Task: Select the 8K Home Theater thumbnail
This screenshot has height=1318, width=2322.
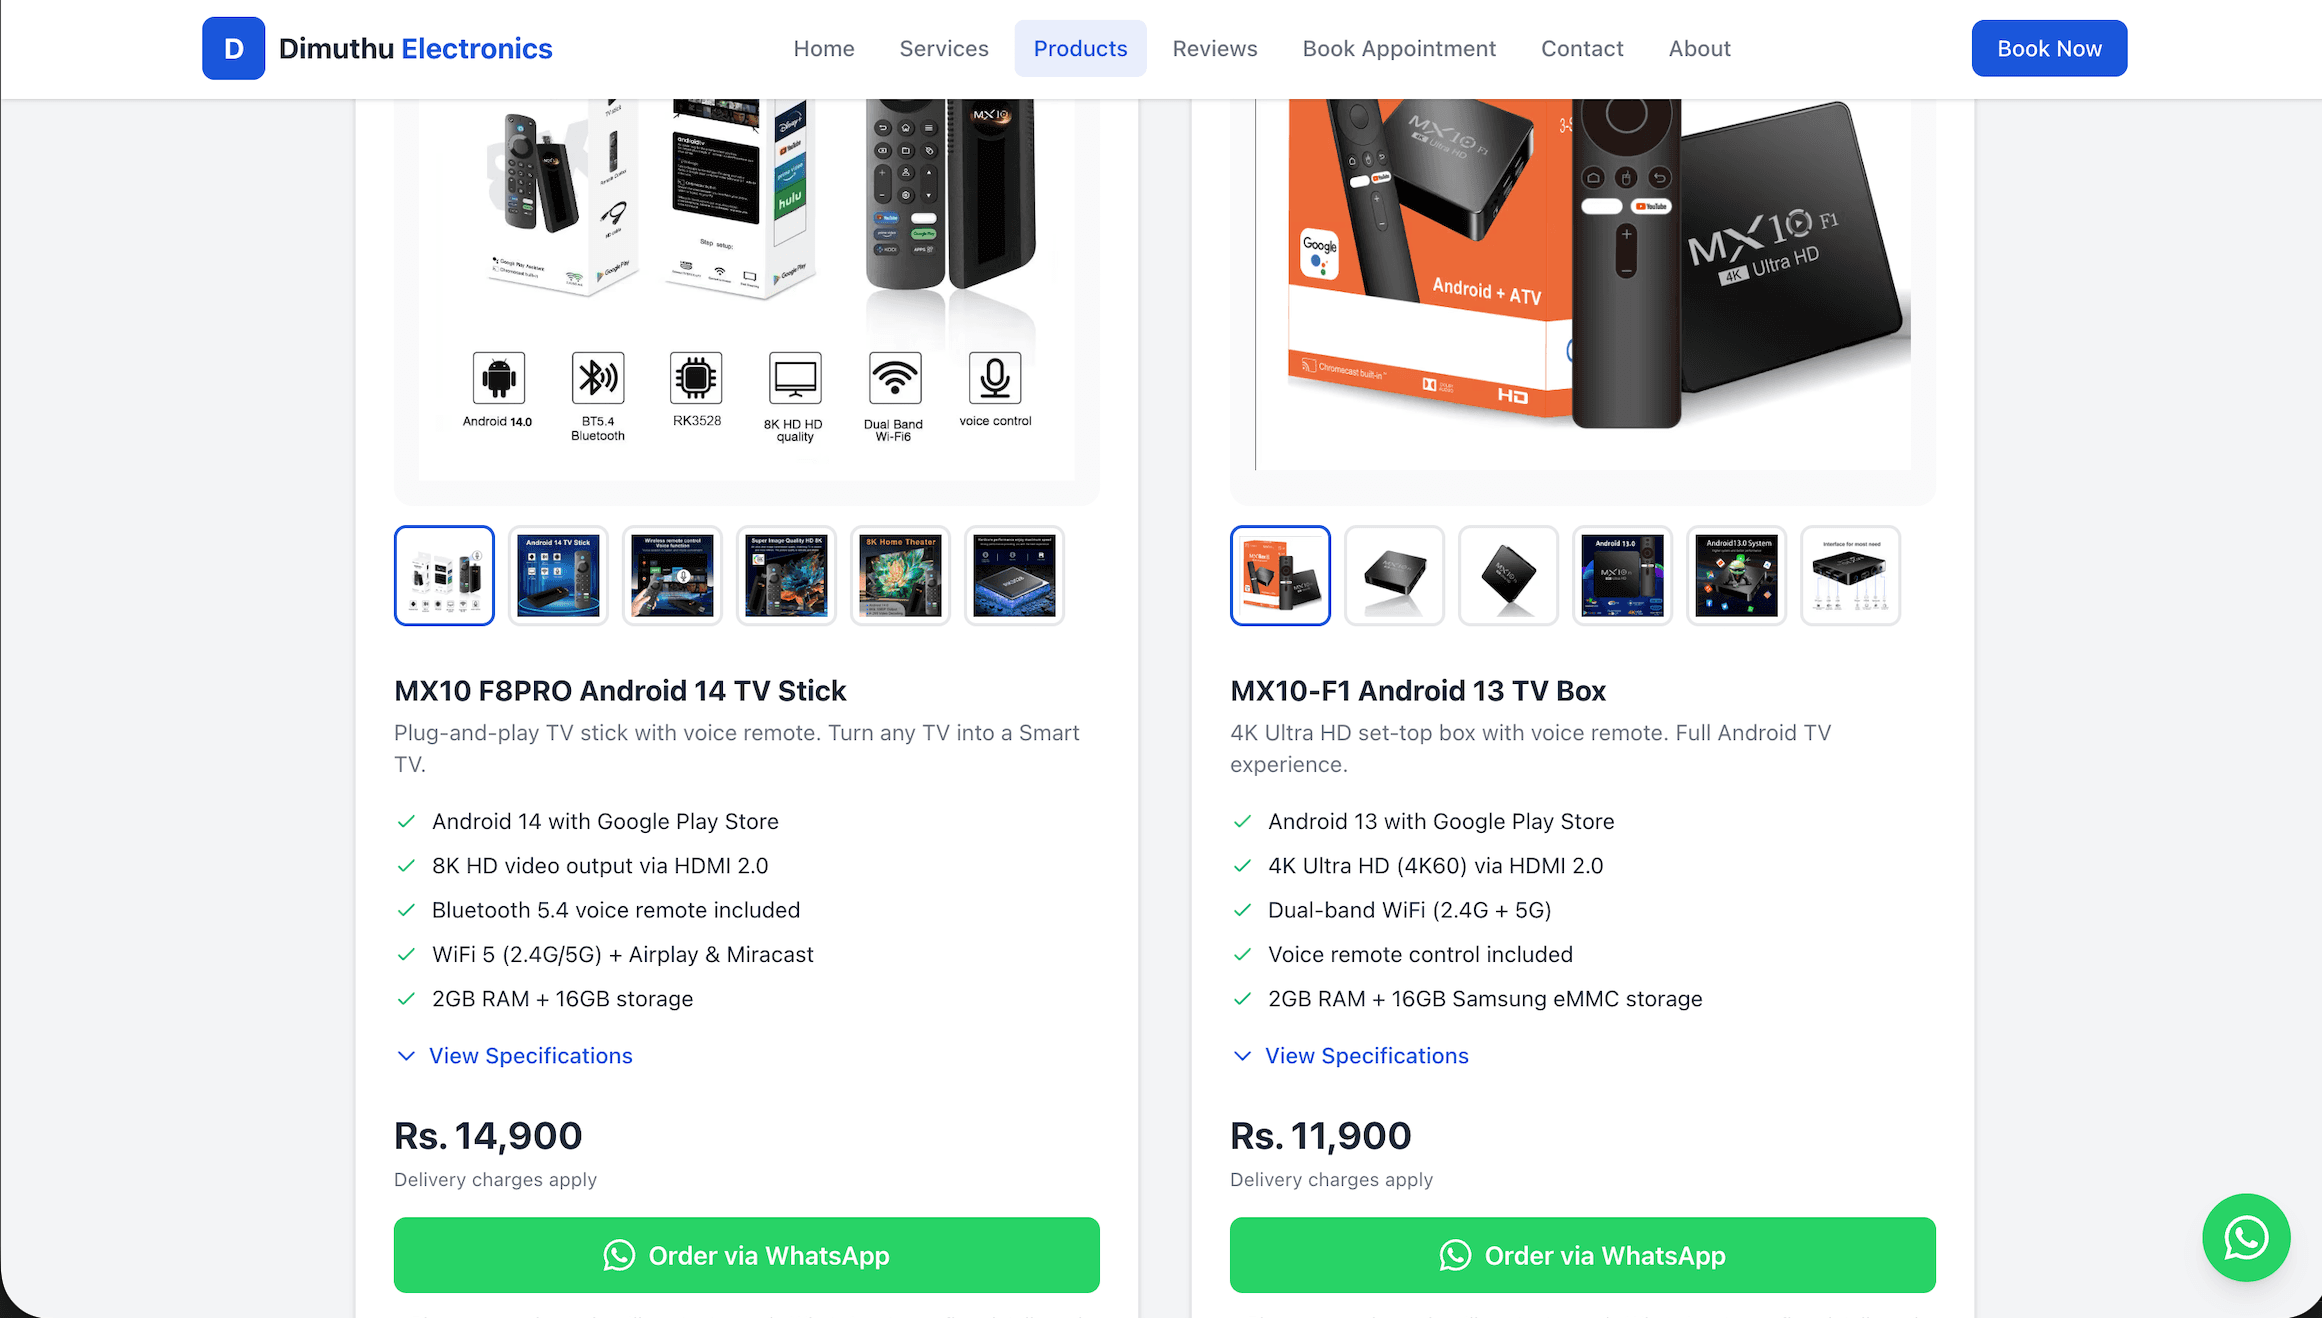Action: coord(899,575)
